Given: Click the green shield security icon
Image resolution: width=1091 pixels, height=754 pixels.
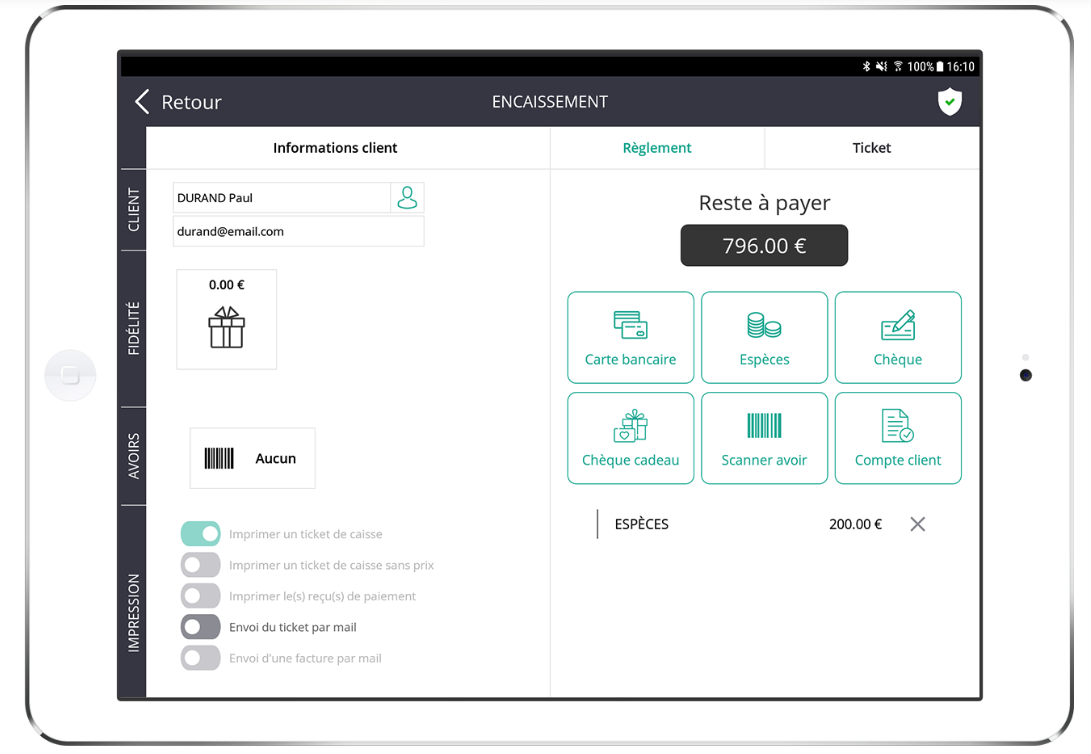Looking at the screenshot, I should 949,102.
